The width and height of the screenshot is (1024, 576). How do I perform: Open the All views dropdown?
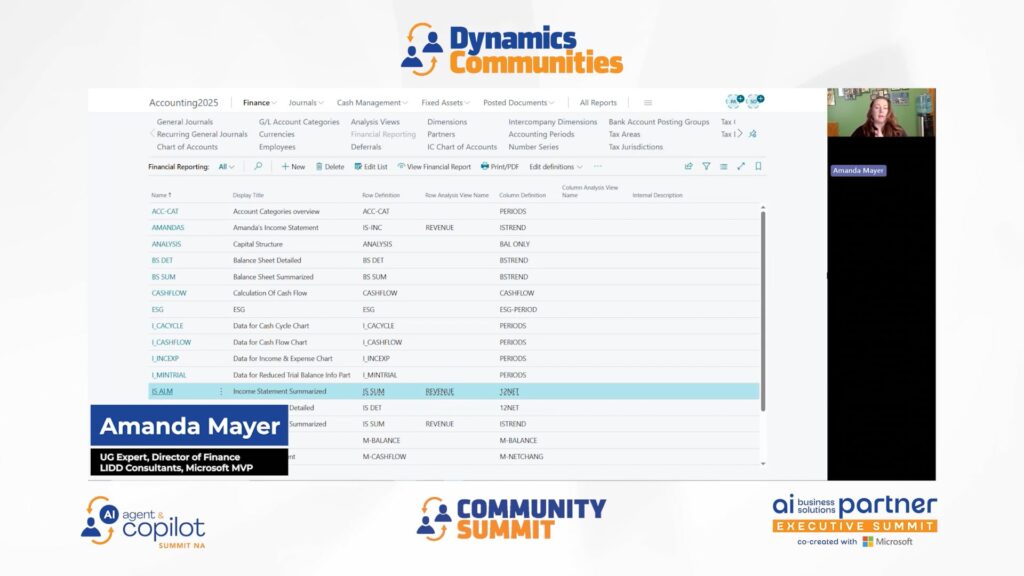[x=227, y=167]
